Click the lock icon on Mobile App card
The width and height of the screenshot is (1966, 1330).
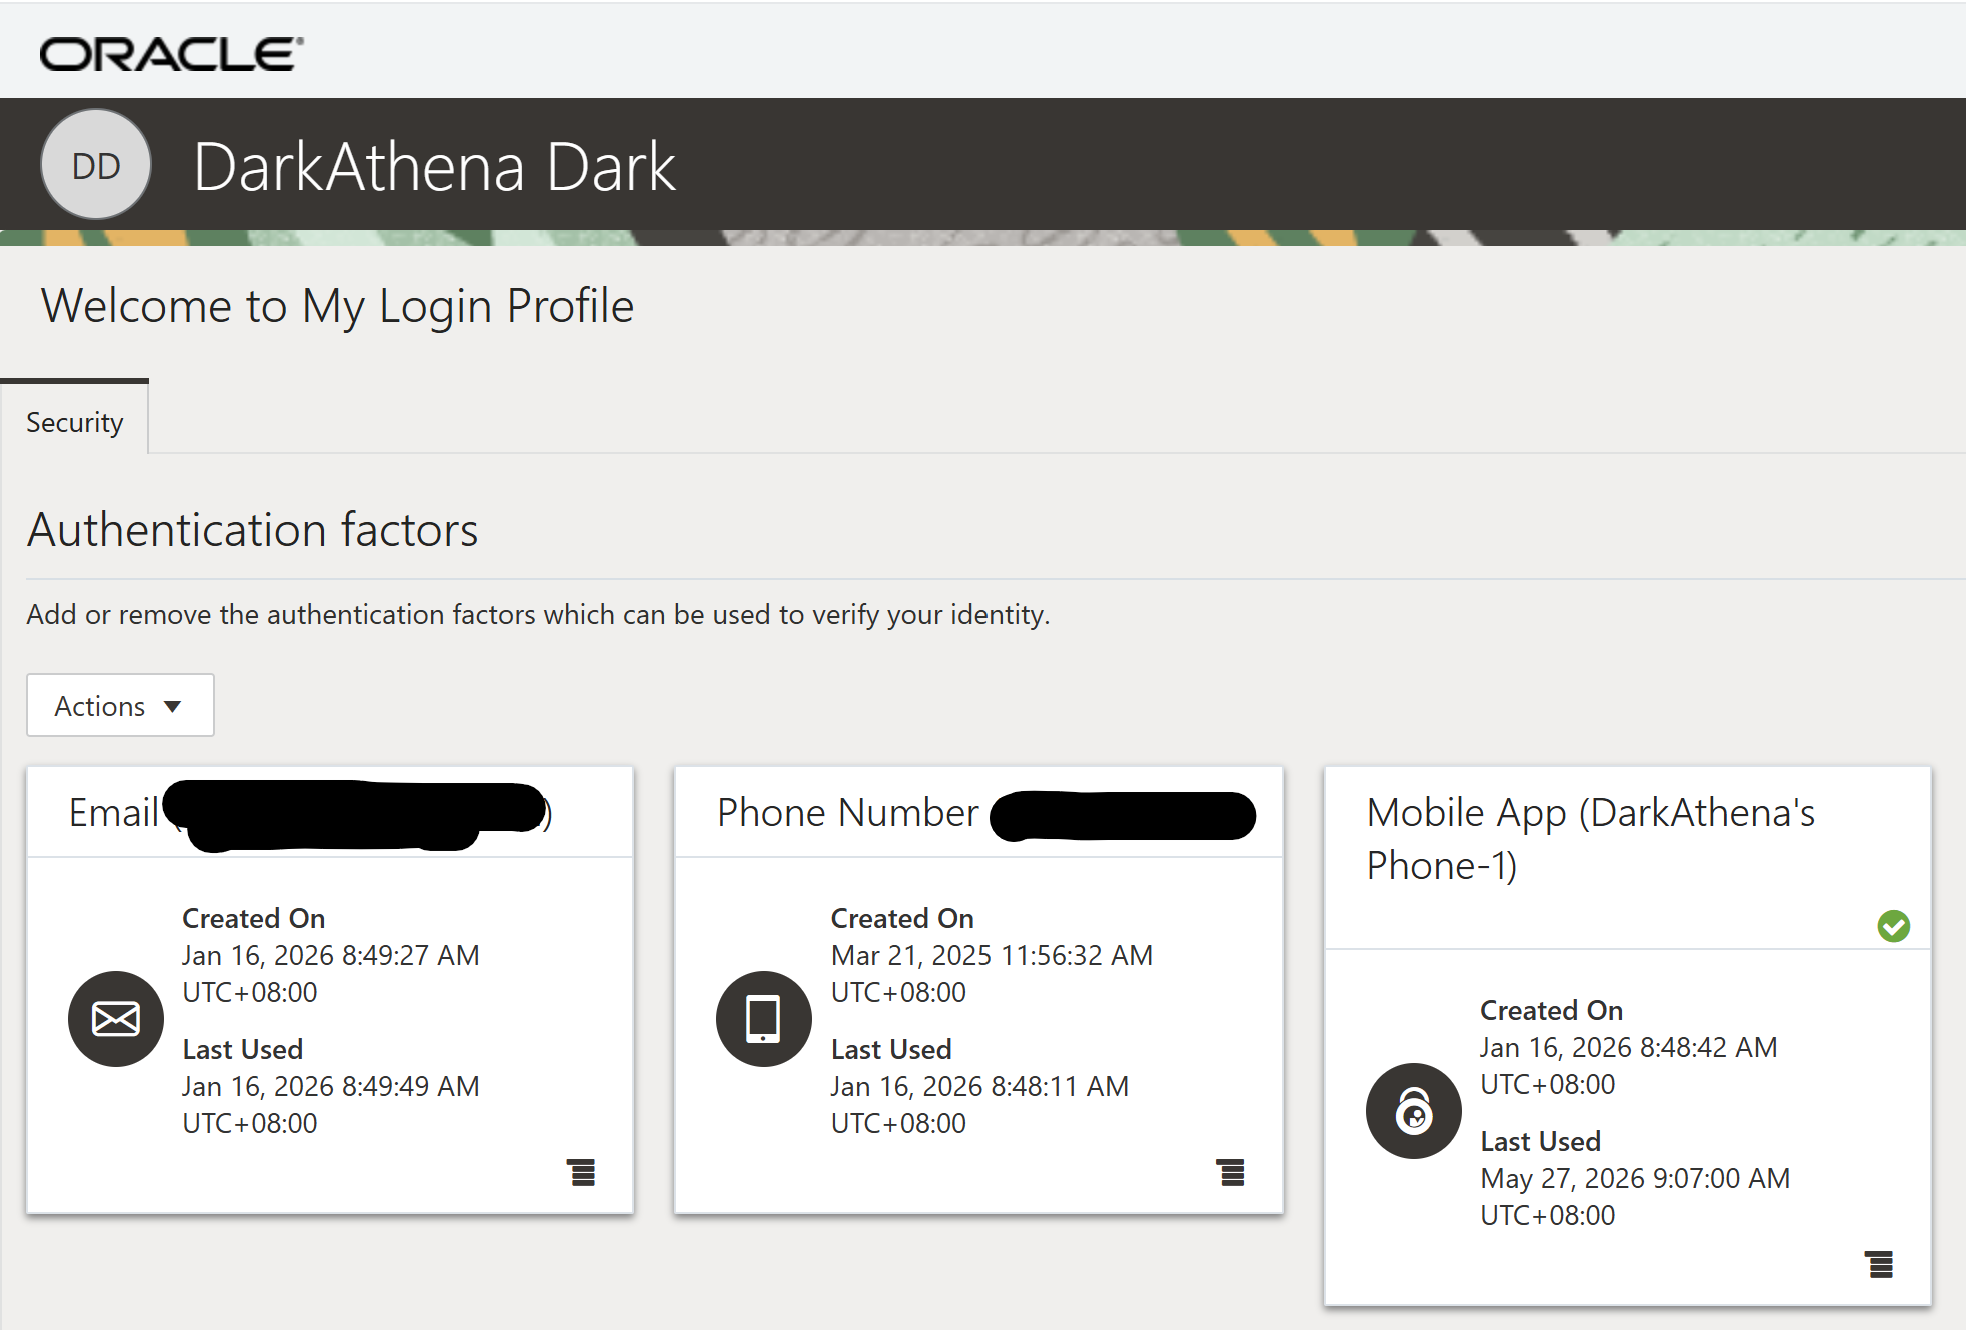coord(1414,1111)
